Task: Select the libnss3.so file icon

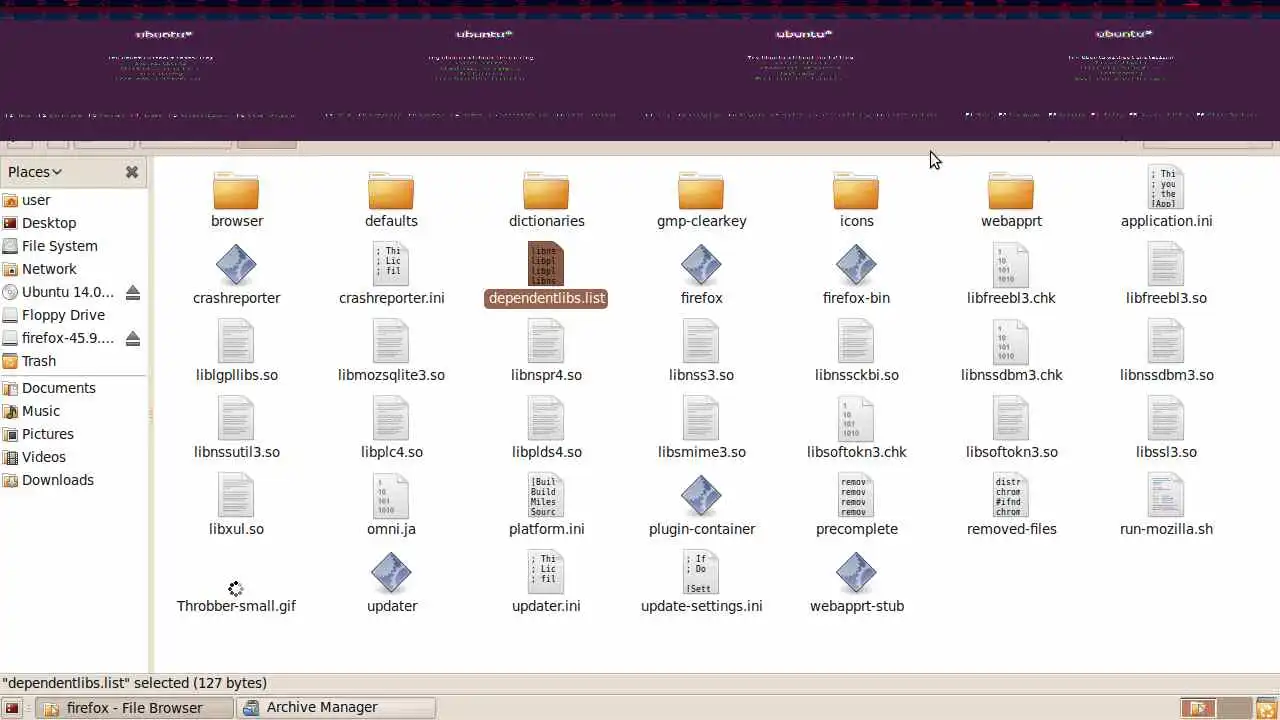Action: (701, 342)
